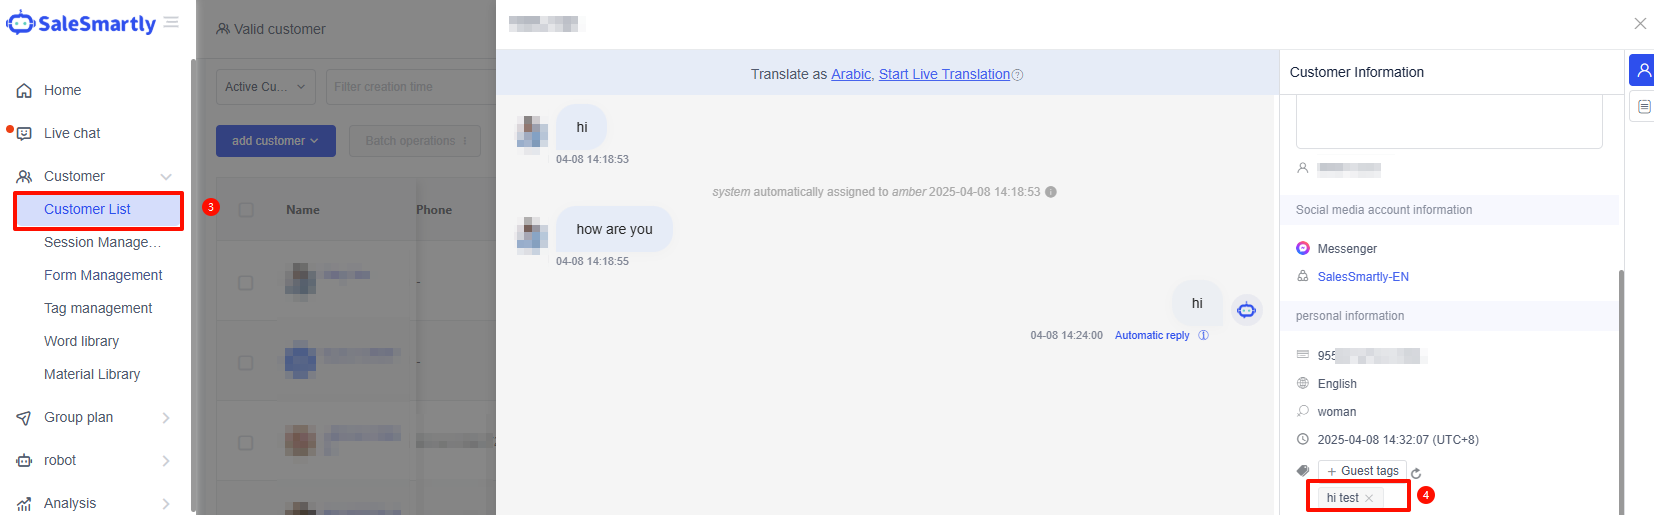Click the Filter creation time field

click(410, 87)
